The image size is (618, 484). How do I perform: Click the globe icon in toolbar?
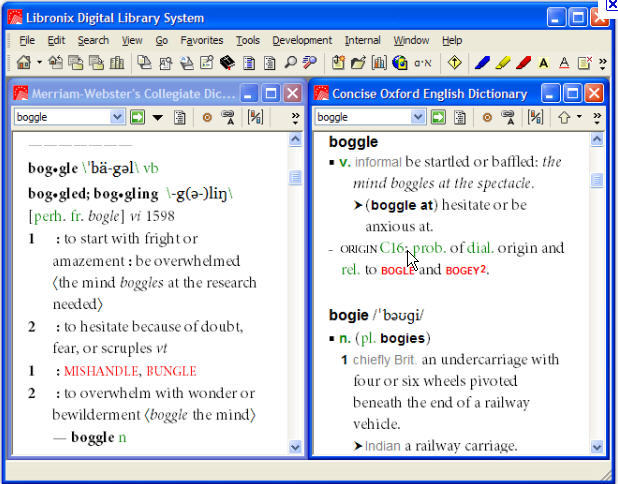click(x=400, y=62)
